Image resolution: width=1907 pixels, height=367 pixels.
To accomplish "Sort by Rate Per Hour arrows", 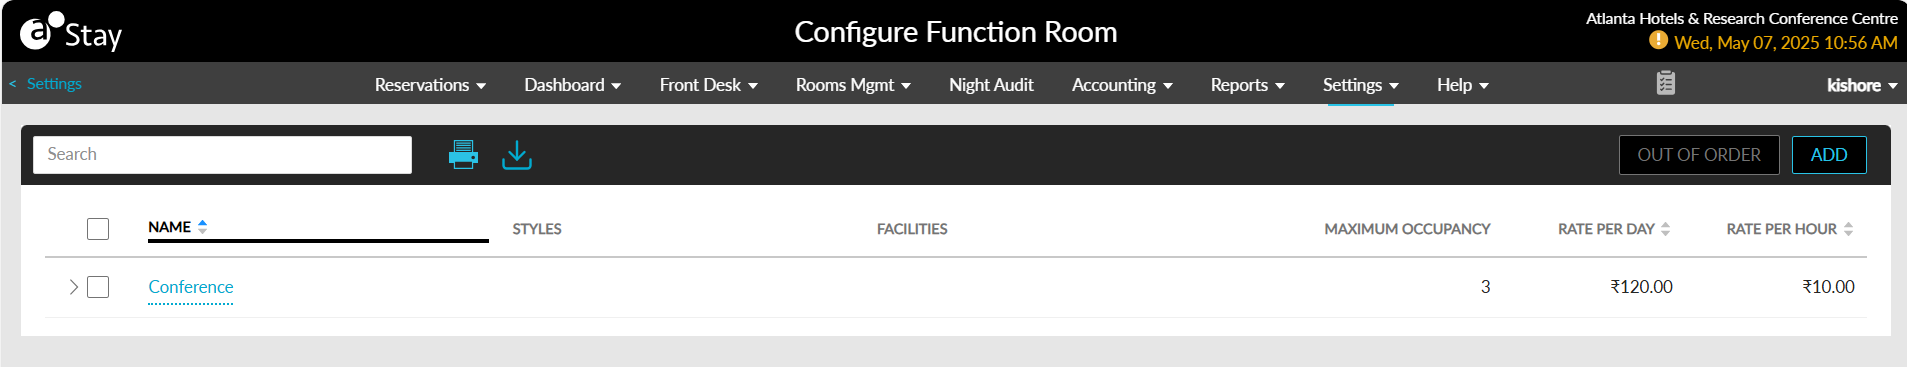I will [x=1848, y=229].
